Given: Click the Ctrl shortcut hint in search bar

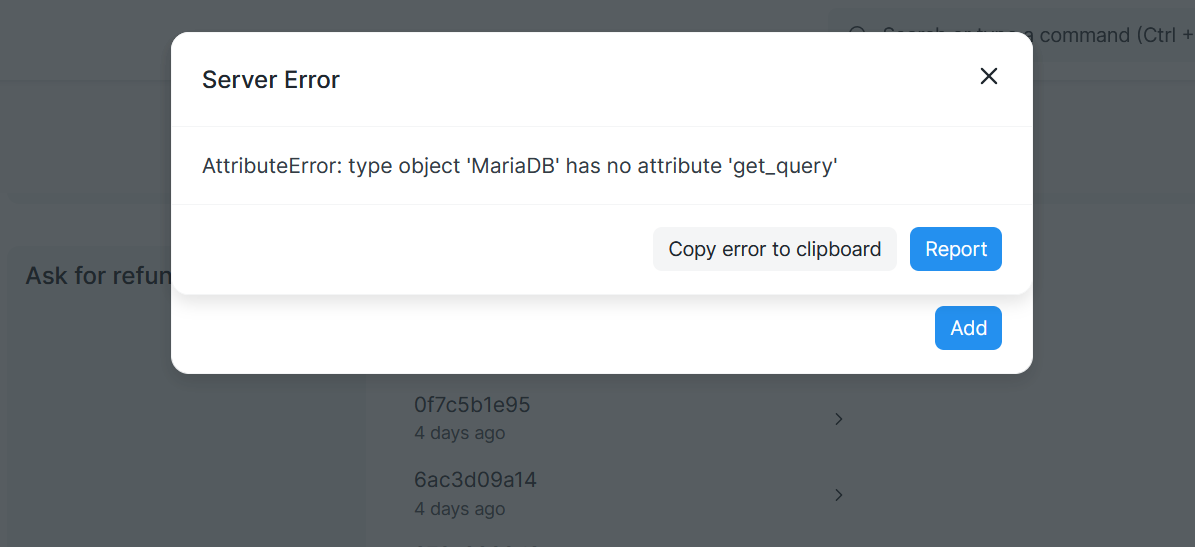Looking at the screenshot, I should [x=1153, y=35].
